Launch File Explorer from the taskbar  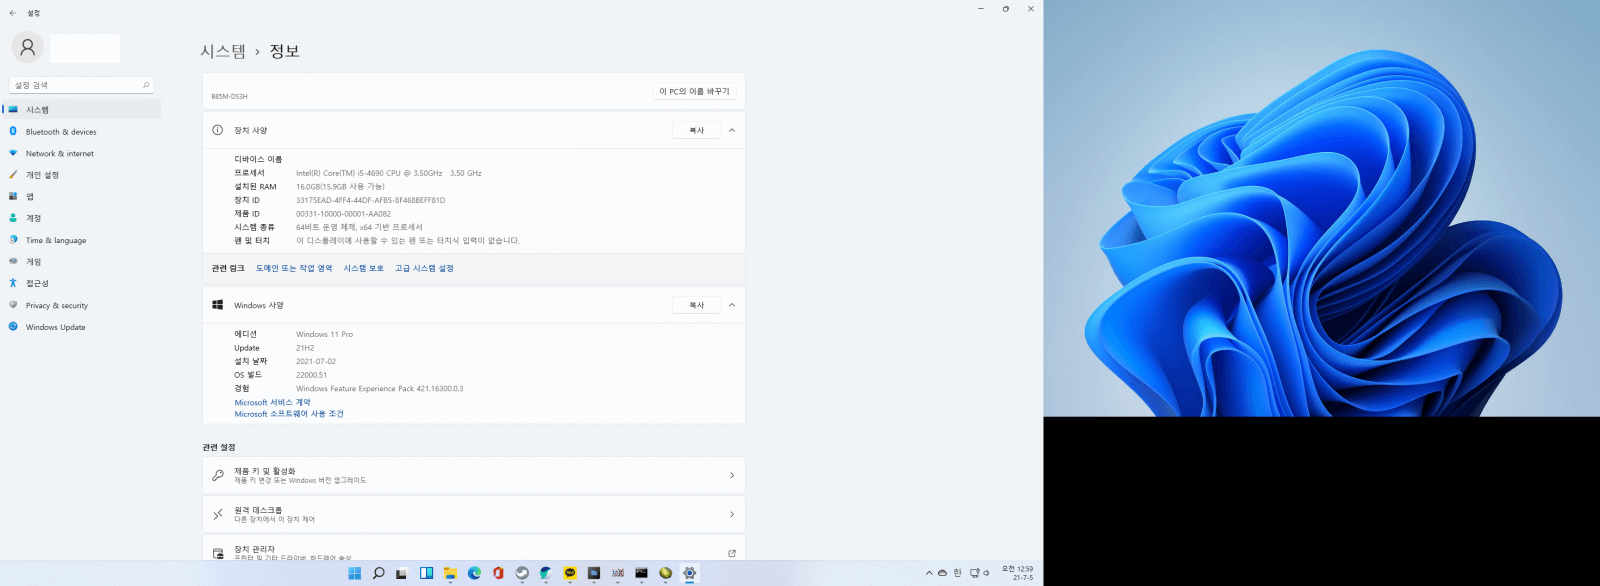450,573
